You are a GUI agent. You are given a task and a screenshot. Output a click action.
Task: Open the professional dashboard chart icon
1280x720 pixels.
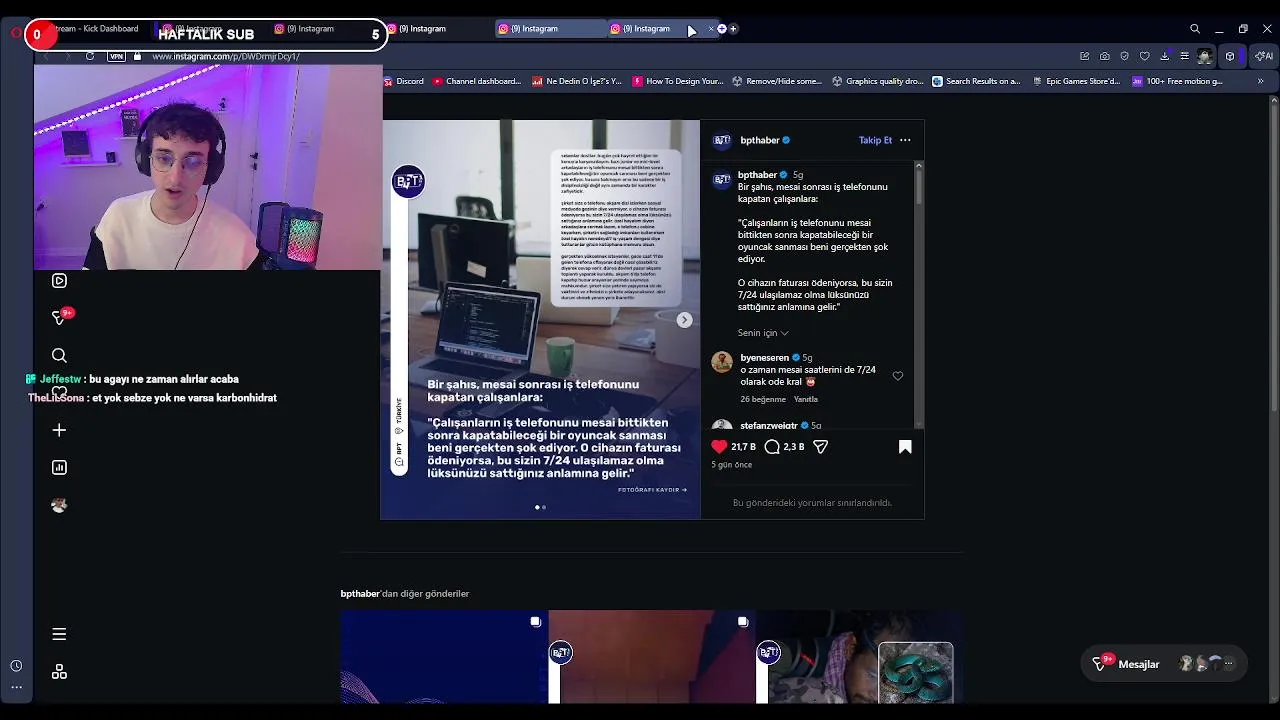coord(59,467)
